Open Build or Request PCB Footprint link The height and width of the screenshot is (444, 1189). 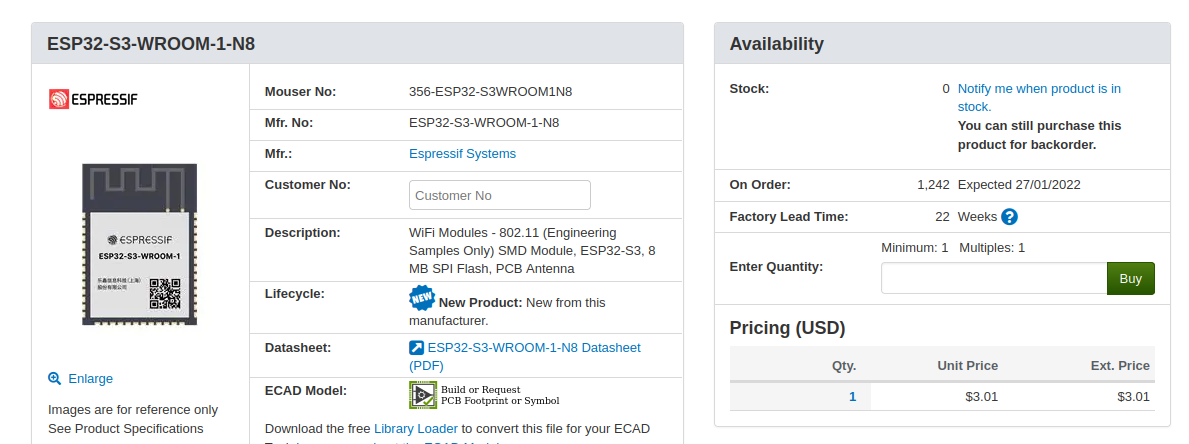click(500, 395)
